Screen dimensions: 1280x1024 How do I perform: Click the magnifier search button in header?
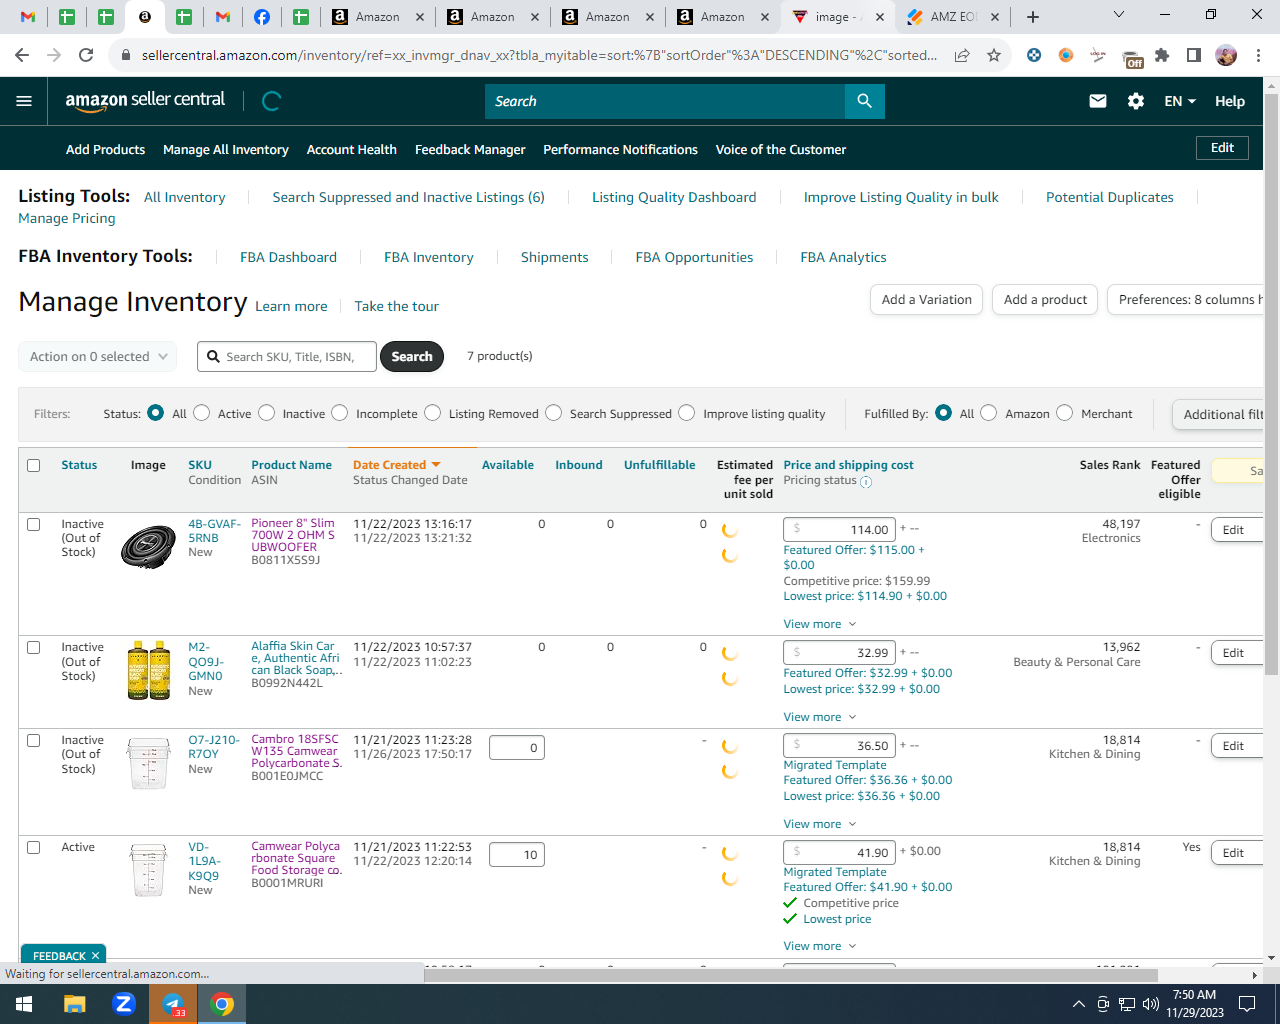click(x=865, y=101)
